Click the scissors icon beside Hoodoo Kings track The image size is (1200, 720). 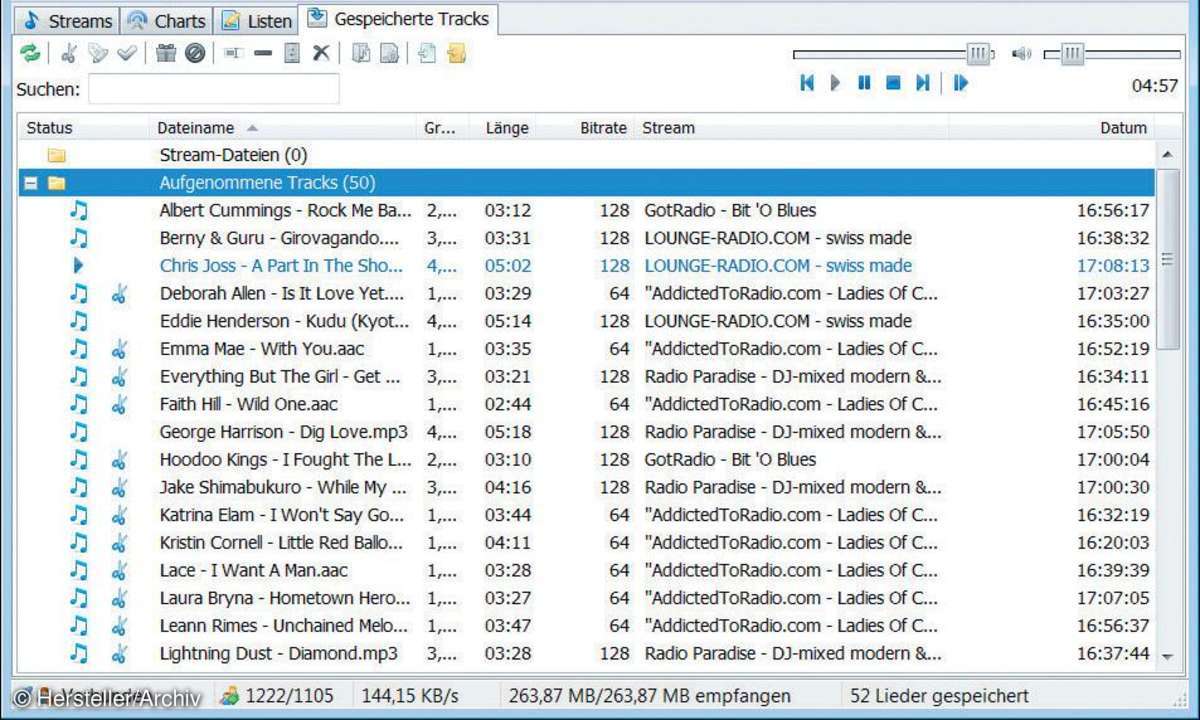point(119,460)
